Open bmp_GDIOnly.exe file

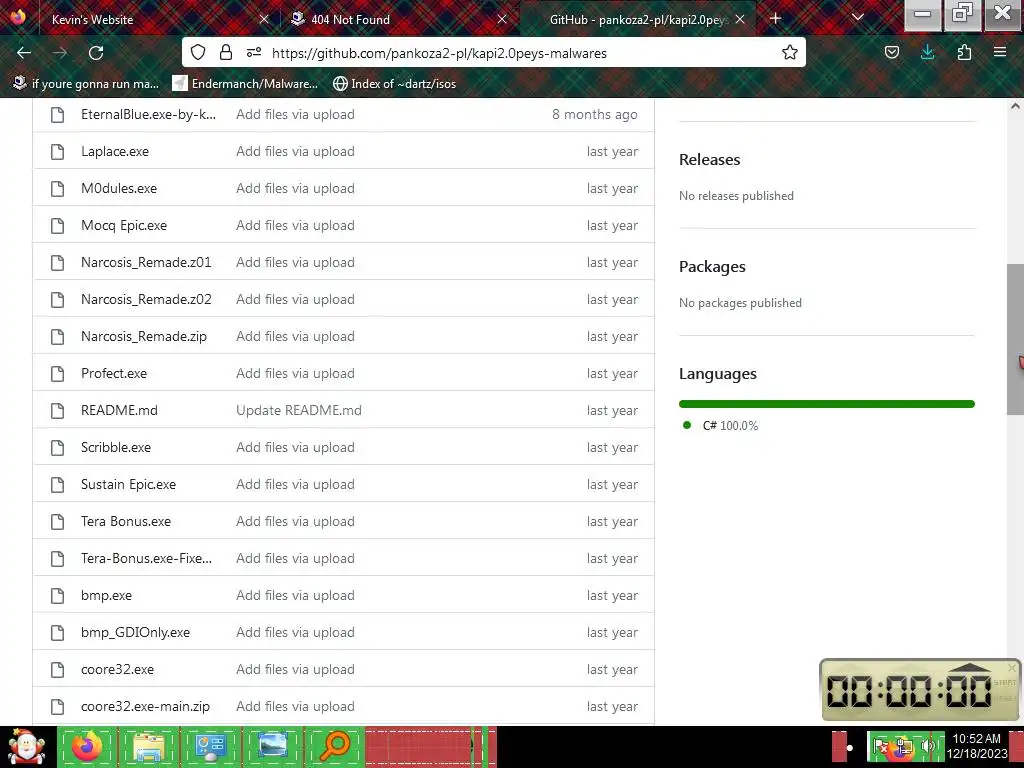[x=136, y=632]
